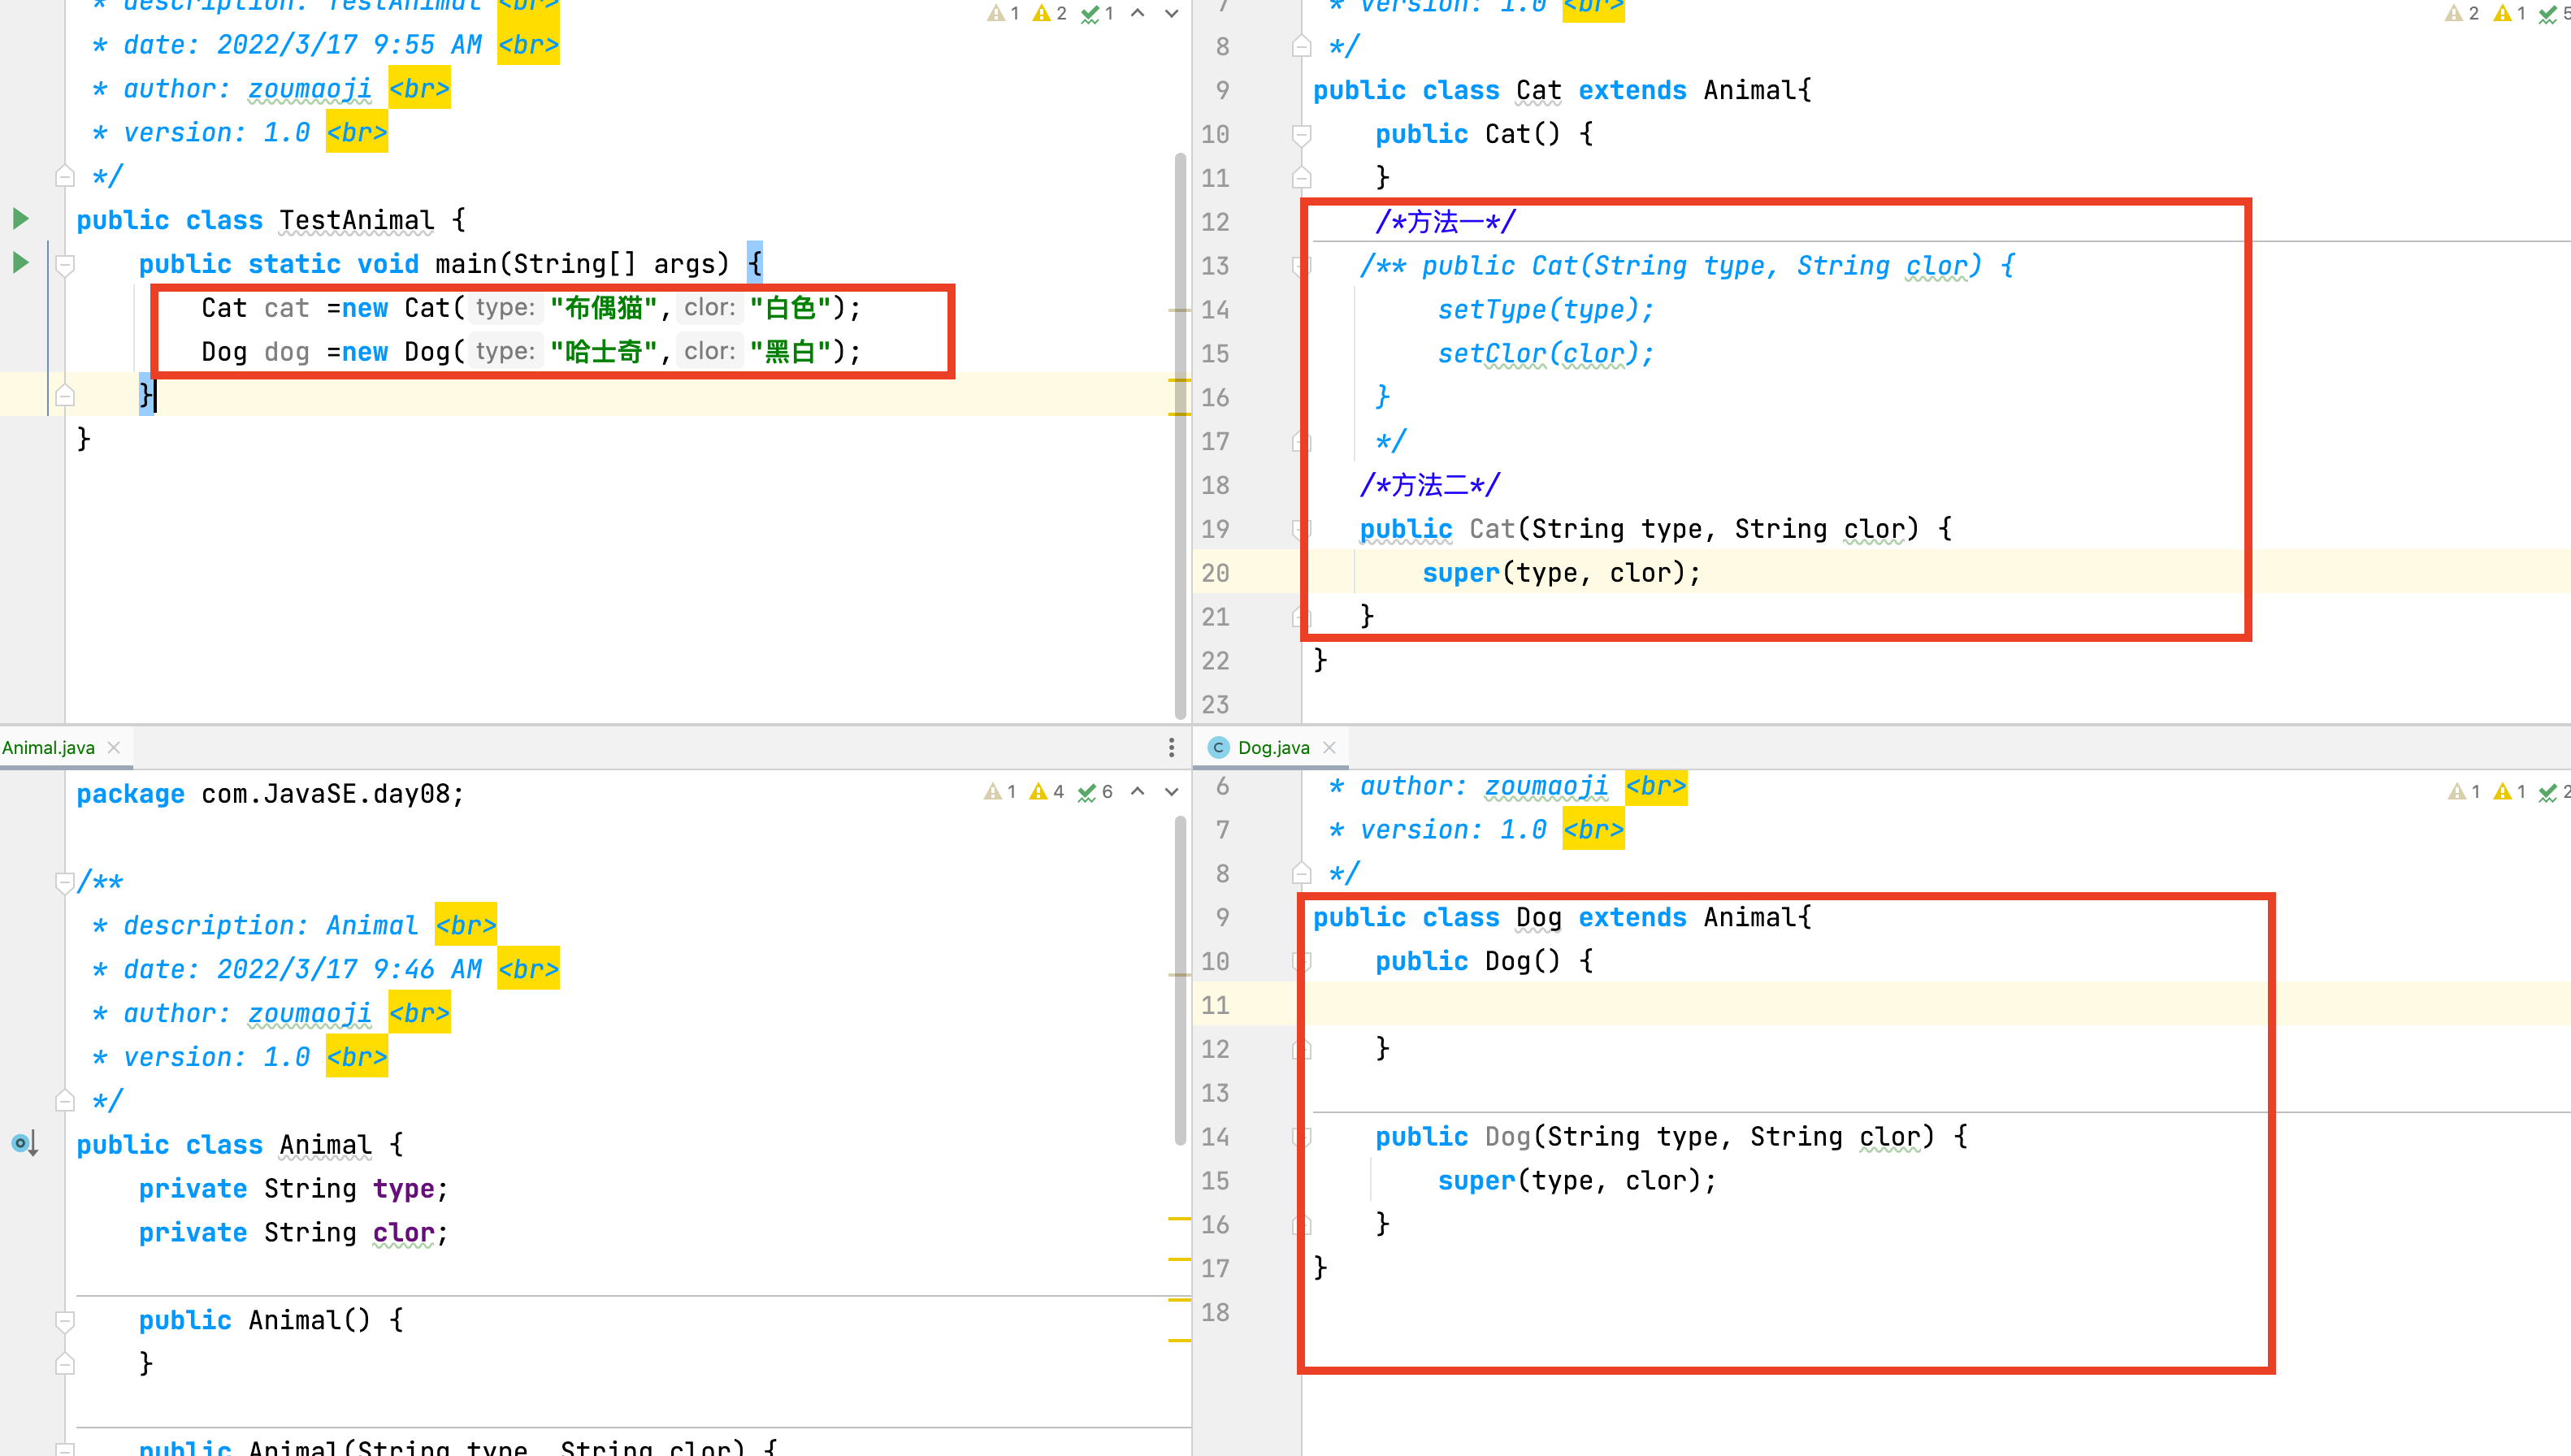Close the Animal.java tab

tap(114, 747)
